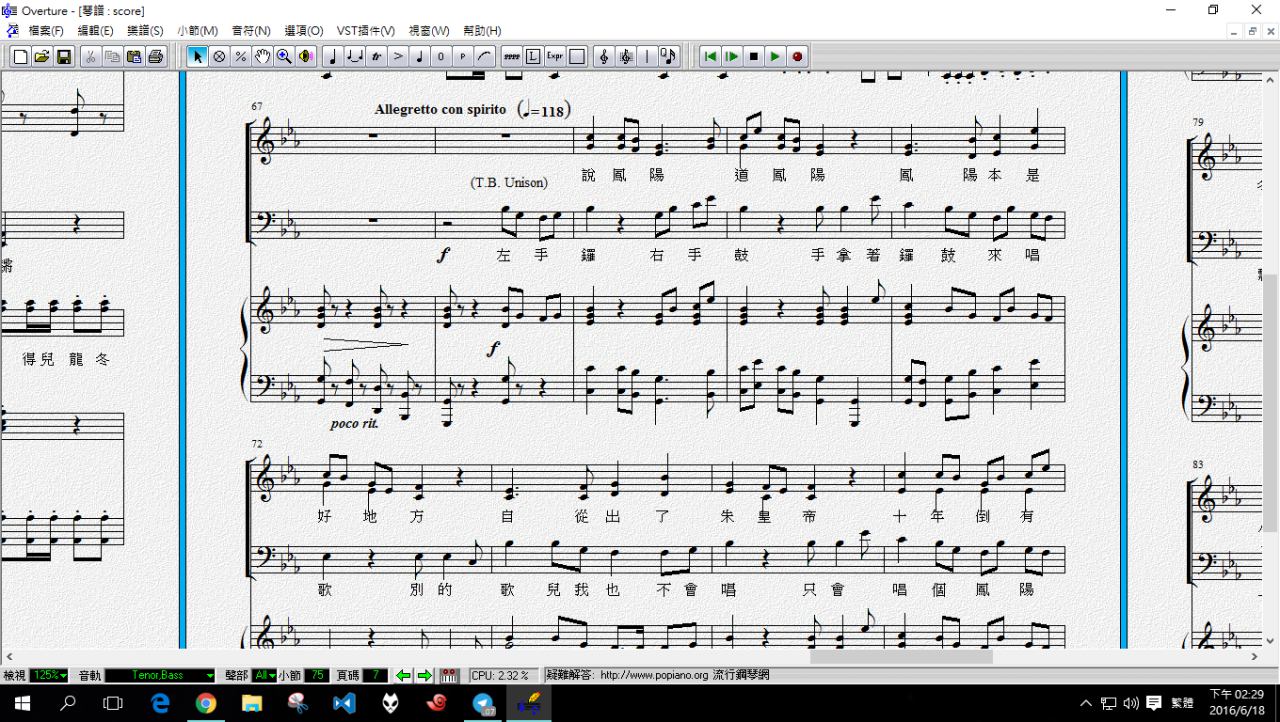
Task: Stop playback with the black square button
Action: point(754,57)
